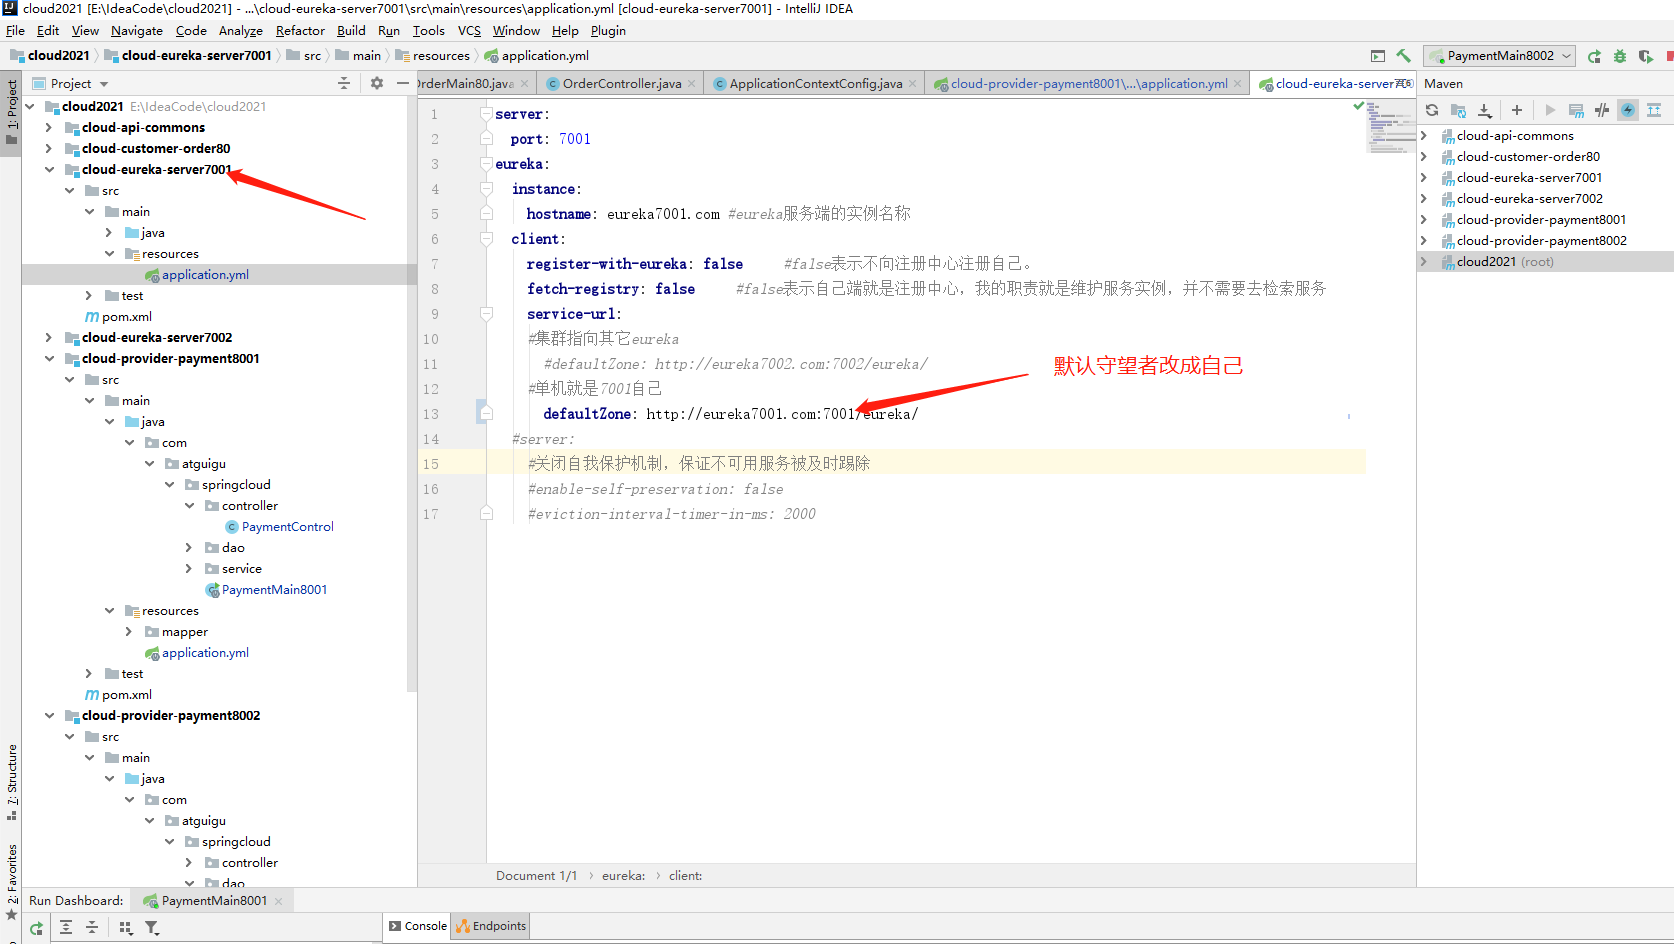This screenshot has width=1674, height=944.
Task: Collapse all in Run Dashboard
Action: pyautogui.click(x=92, y=928)
